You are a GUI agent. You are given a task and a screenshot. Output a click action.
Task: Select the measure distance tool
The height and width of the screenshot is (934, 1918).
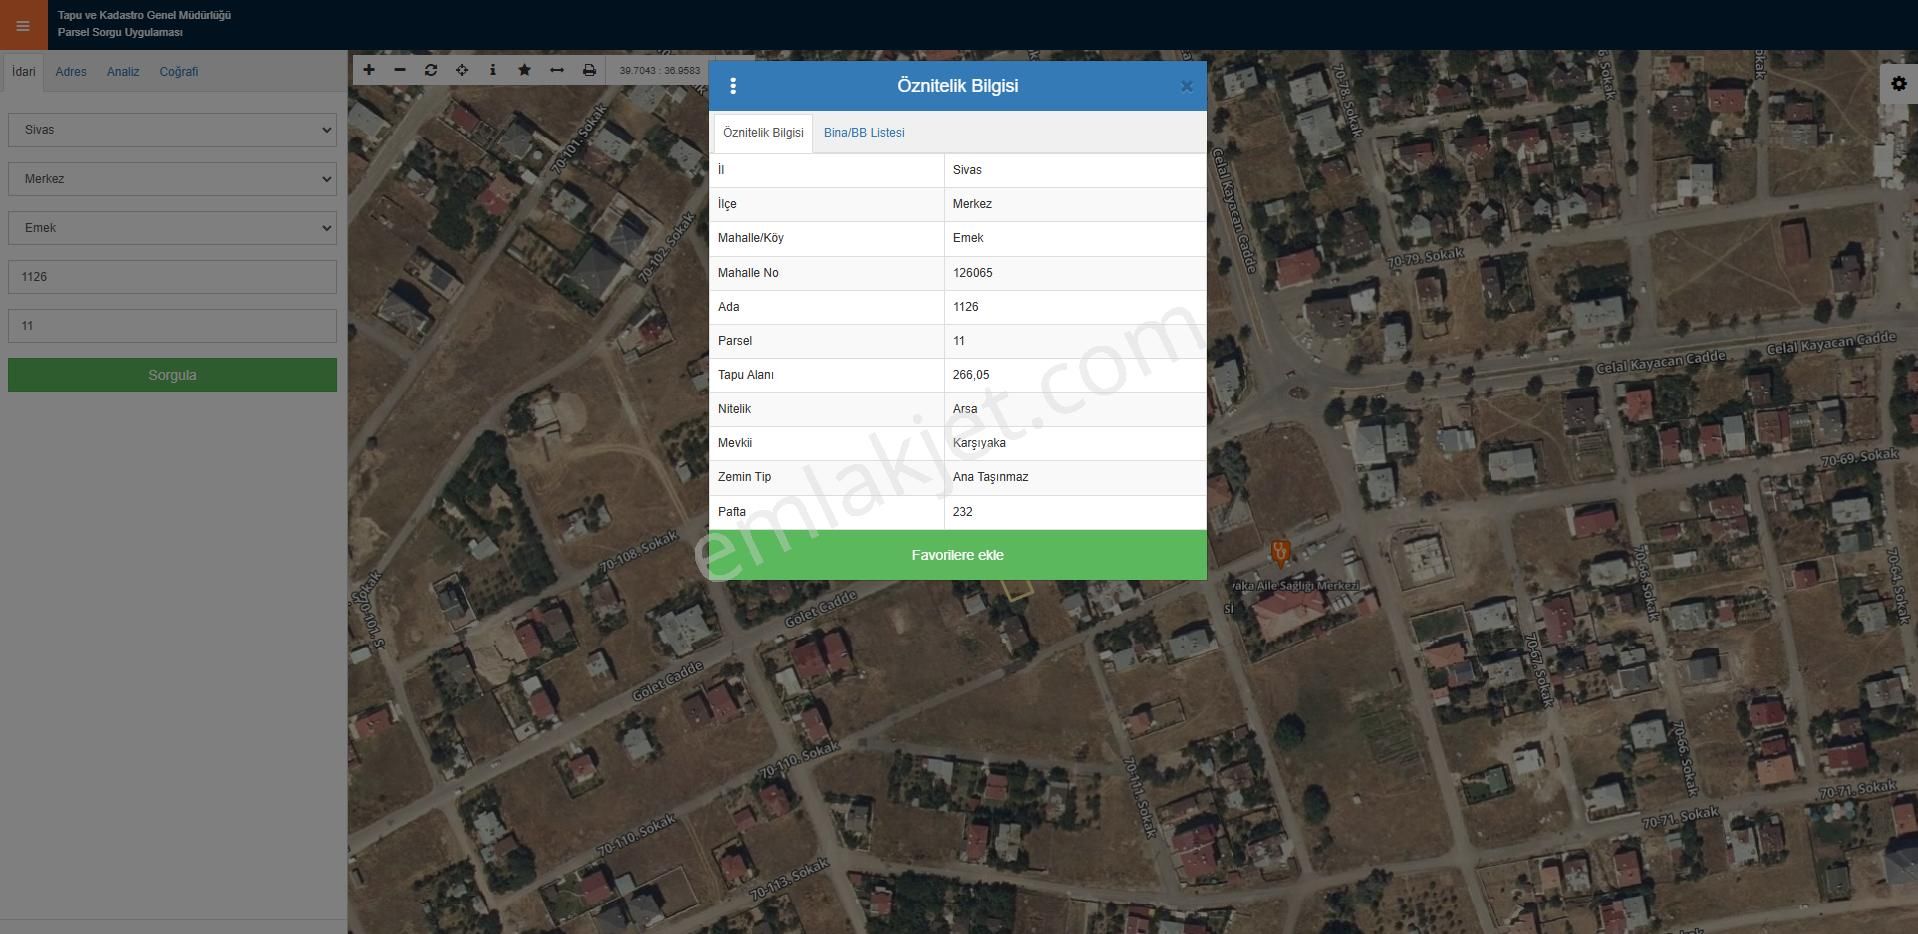click(557, 70)
